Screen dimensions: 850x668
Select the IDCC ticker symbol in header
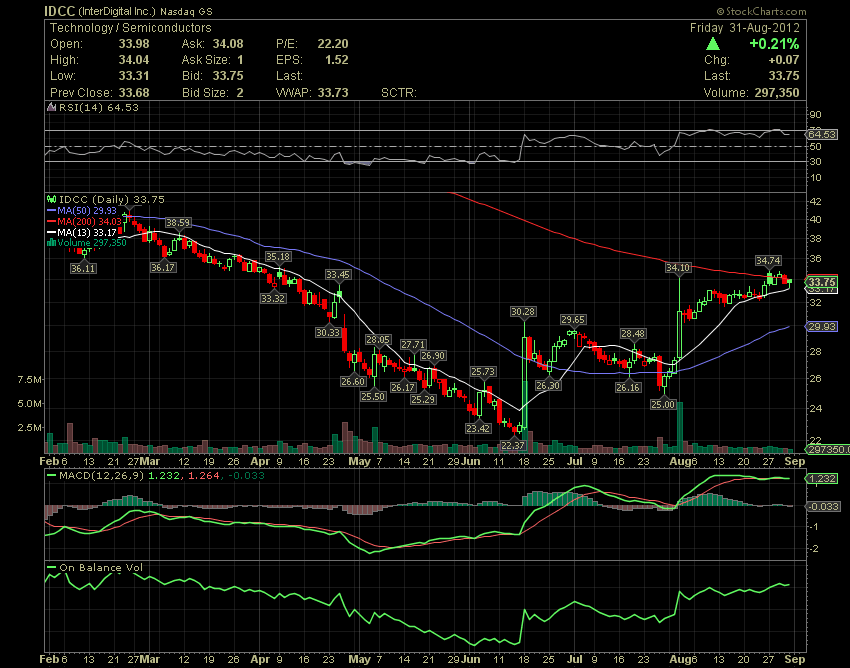(60, 11)
